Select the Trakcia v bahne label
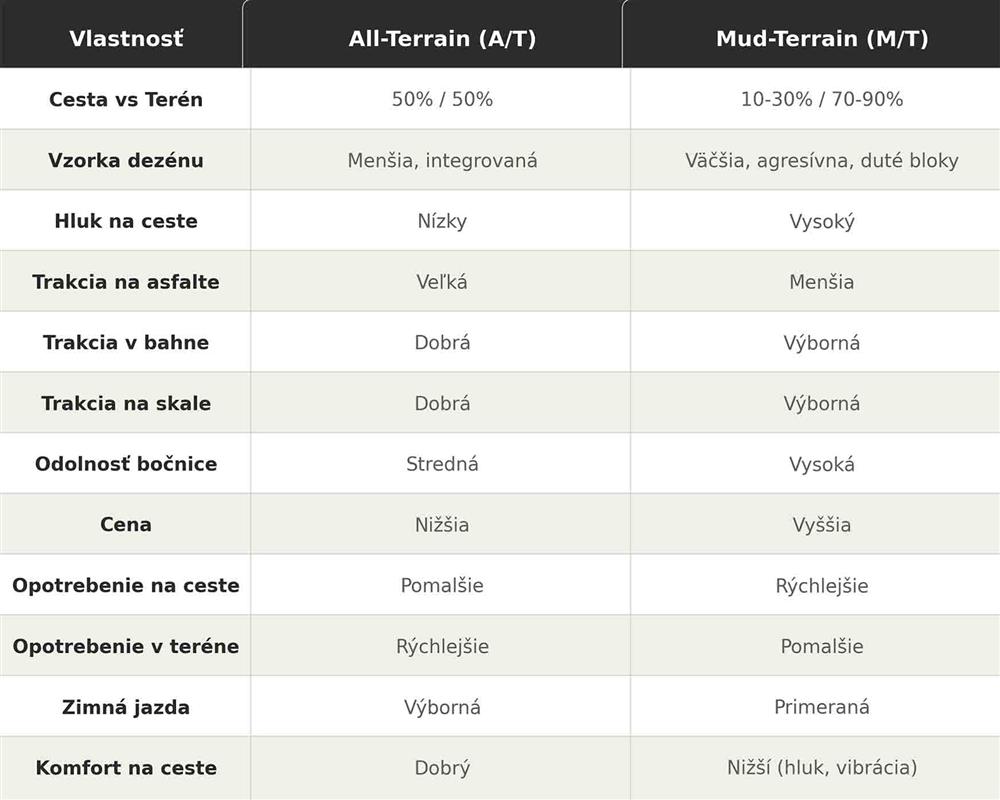Viewport: 1000px width, 800px height. (x=126, y=343)
